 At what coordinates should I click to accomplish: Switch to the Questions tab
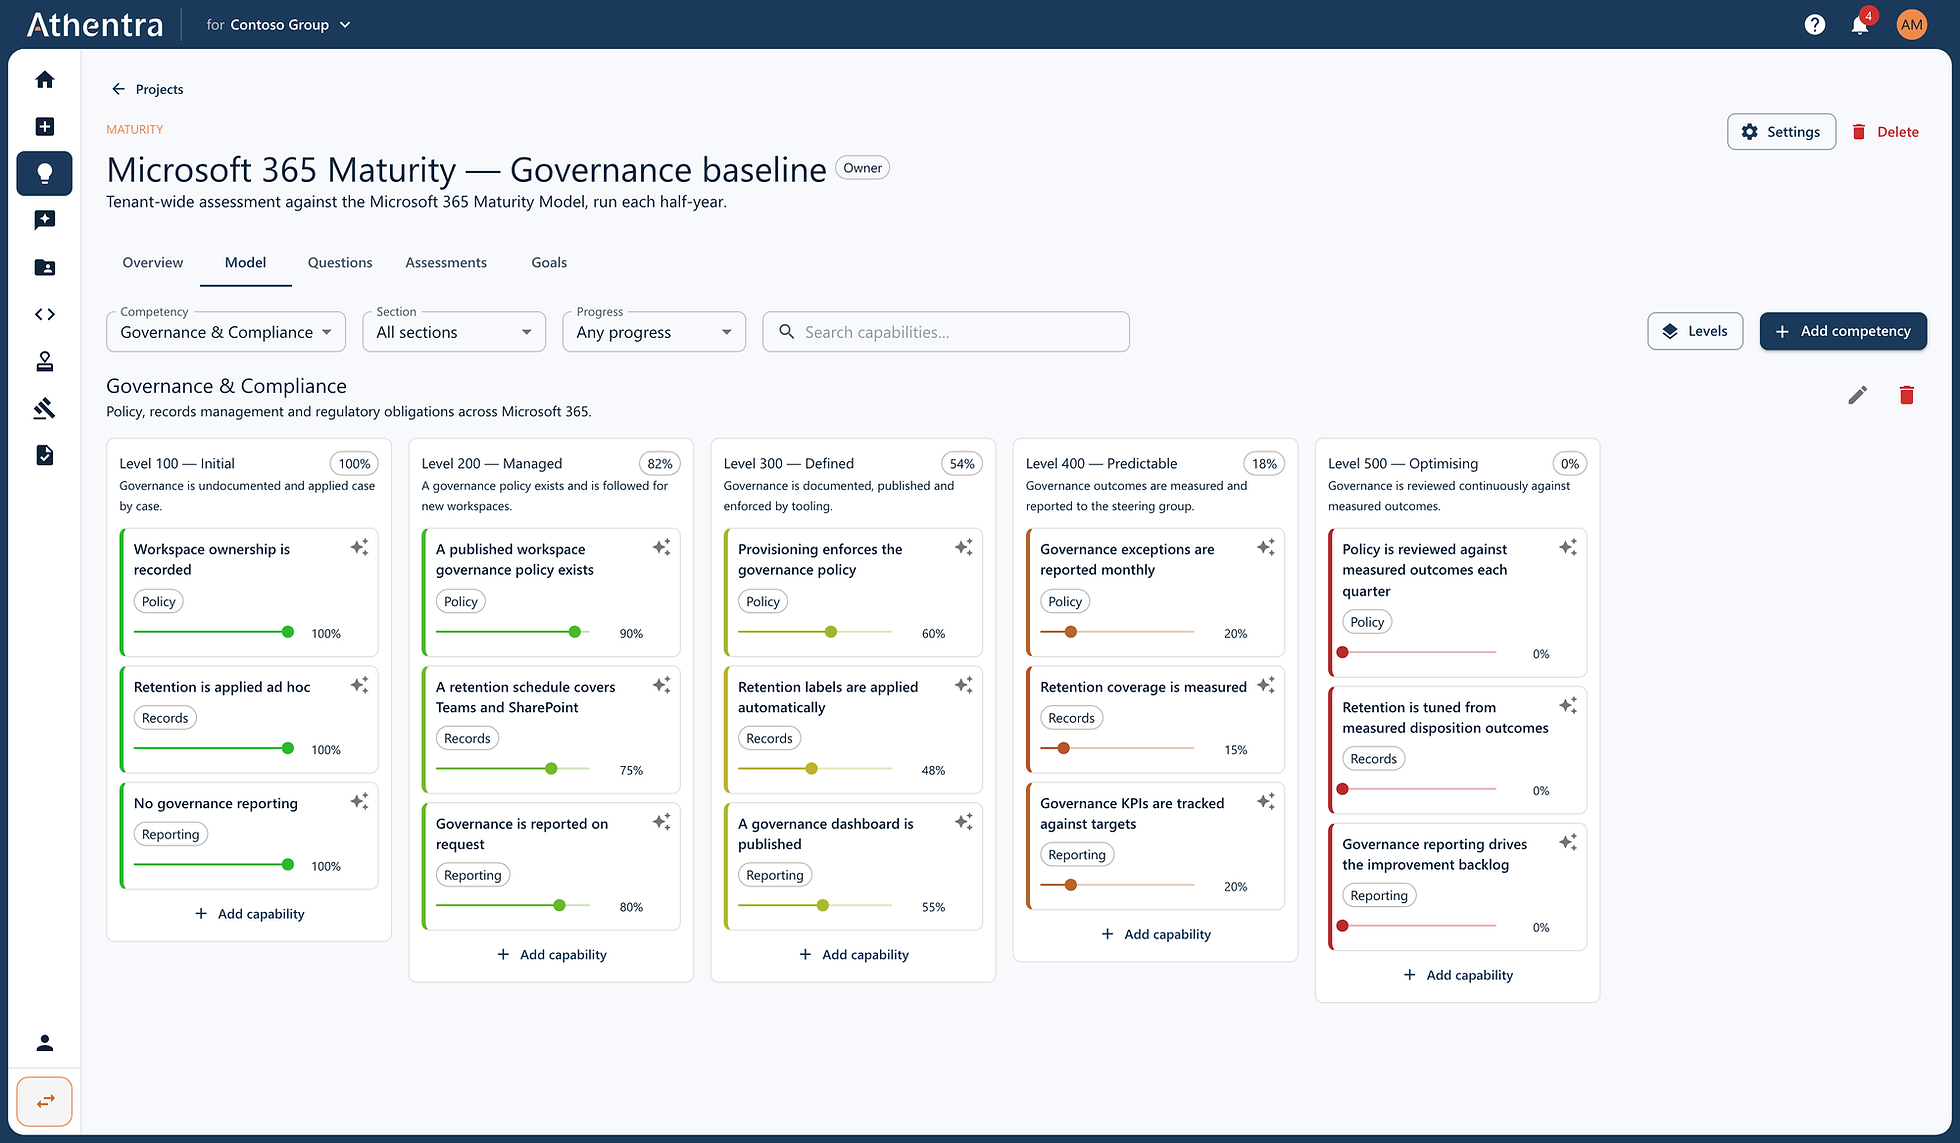tap(340, 263)
